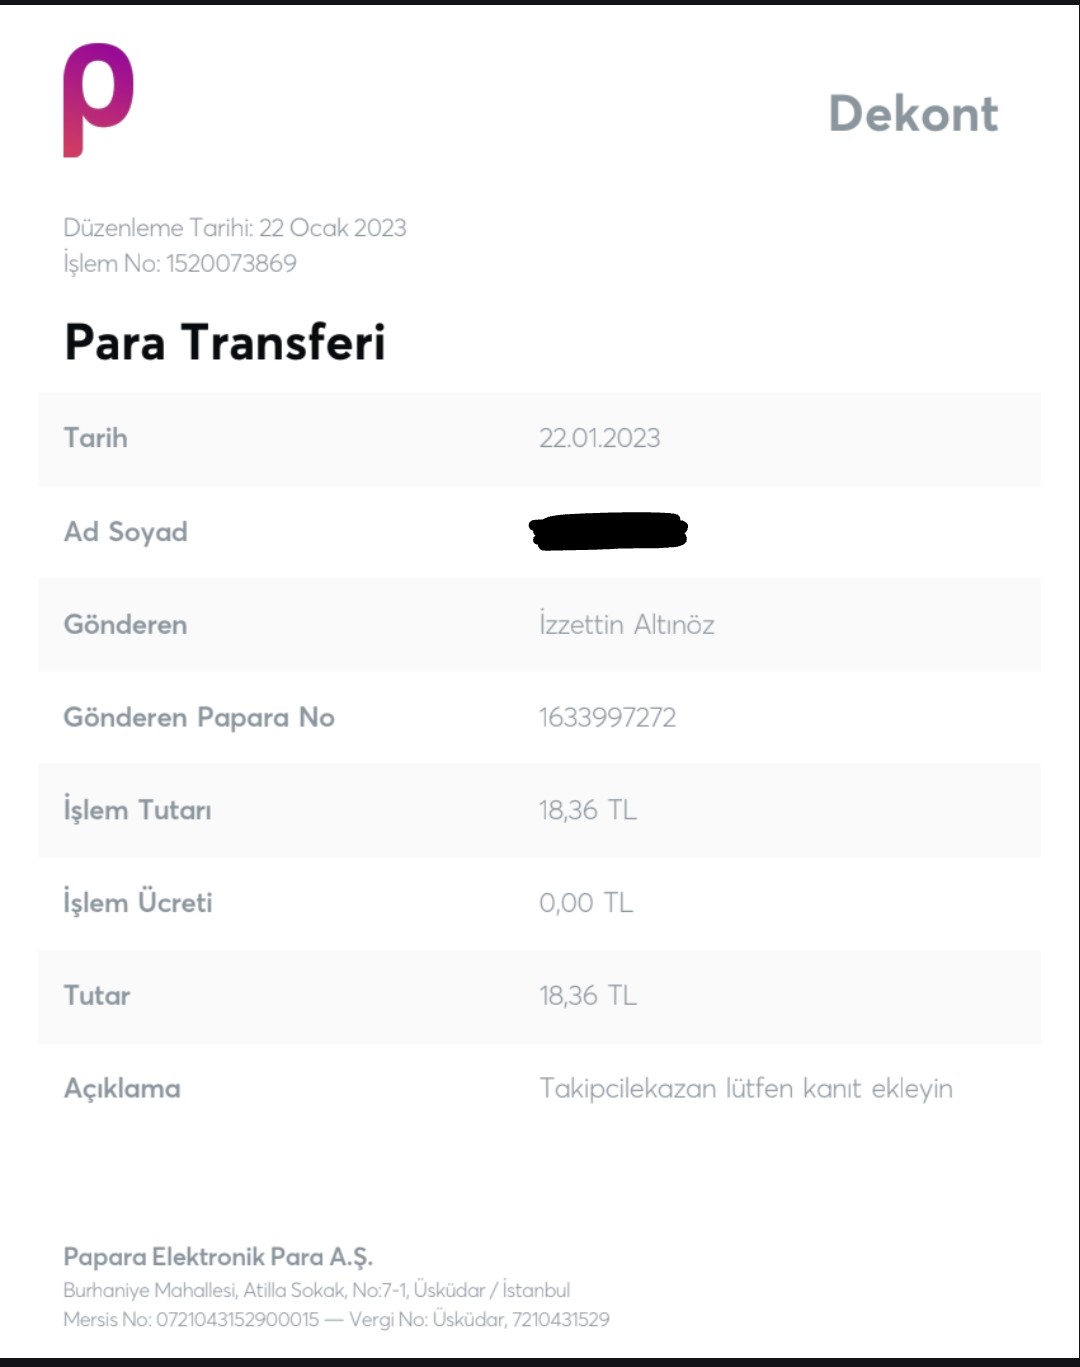
Task: Select the Düzenleme Tarihi 22 Ocak 2023 line
Action: click(235, 228)
